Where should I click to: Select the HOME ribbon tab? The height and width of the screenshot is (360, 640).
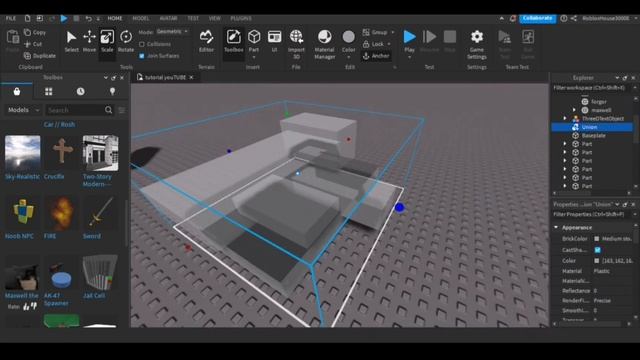(115, 18)
